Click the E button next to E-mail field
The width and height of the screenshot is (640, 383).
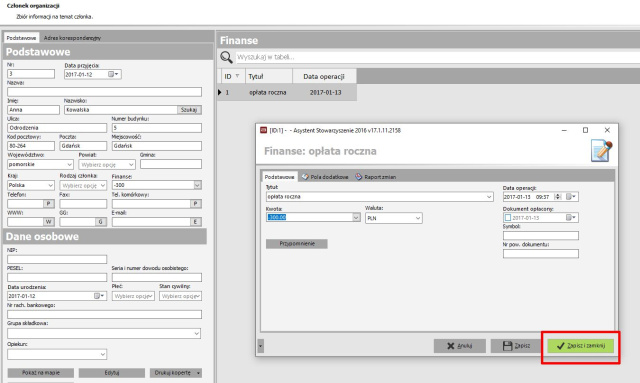pos(196,222)
